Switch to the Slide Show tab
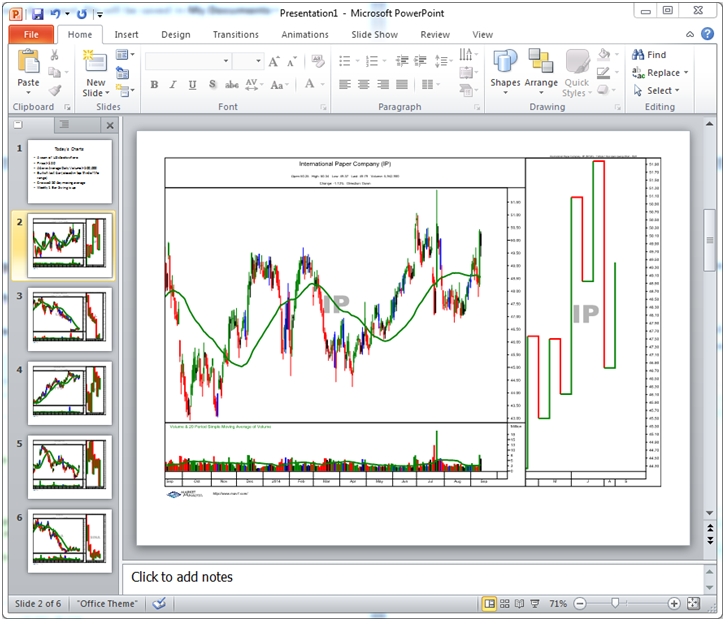 (375, 35)
